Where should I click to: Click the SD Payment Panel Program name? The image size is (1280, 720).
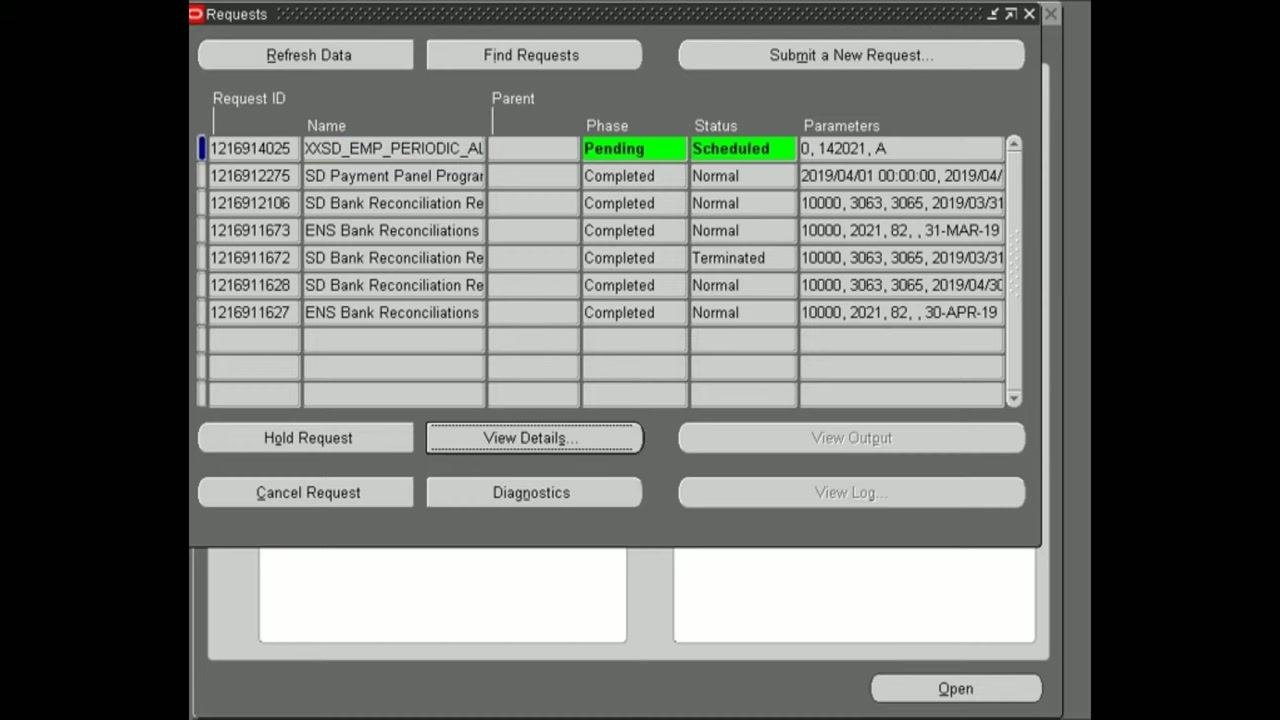(394, 176)
